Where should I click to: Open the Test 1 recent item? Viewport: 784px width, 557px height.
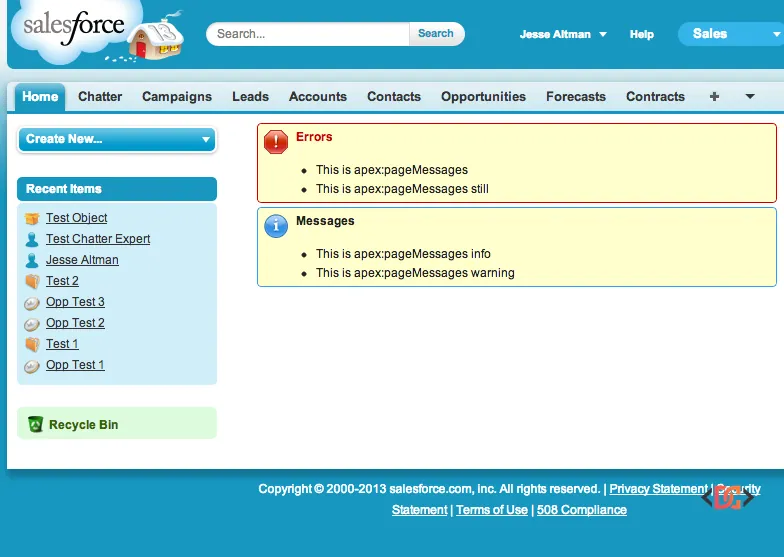click(x=62, y=344)
